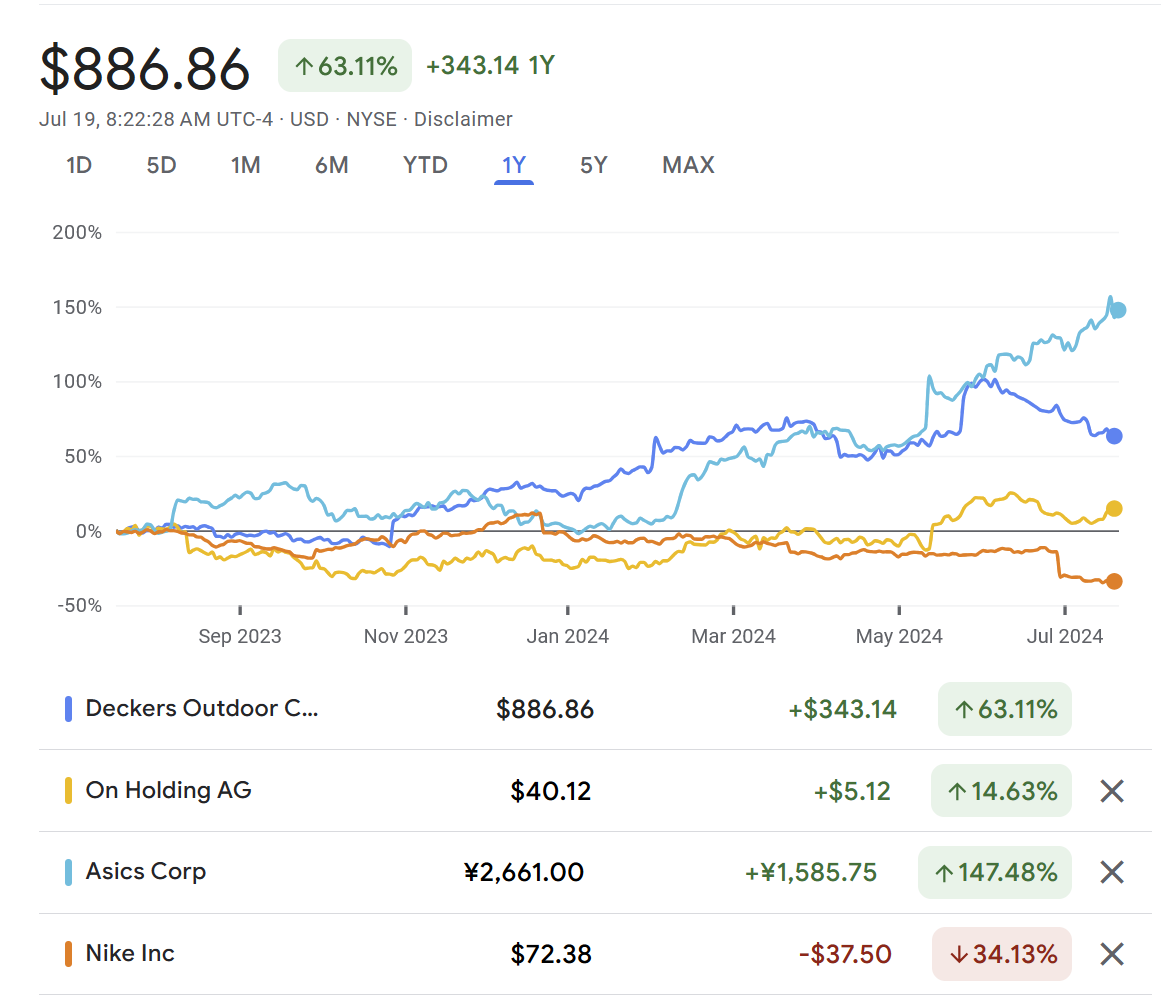The image size is (1161, 999).
Task: Click the $886.86 price in Deckers row
Action: tap(545, 709)
